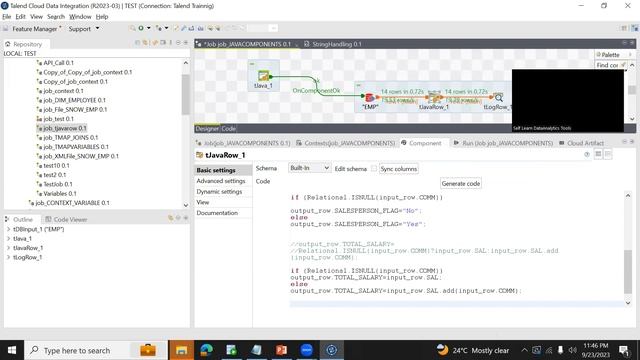The image size is (640, 360).
Task: Expand tDBInput_1 ("EMP") in Outline
Action: coord(8,229)
